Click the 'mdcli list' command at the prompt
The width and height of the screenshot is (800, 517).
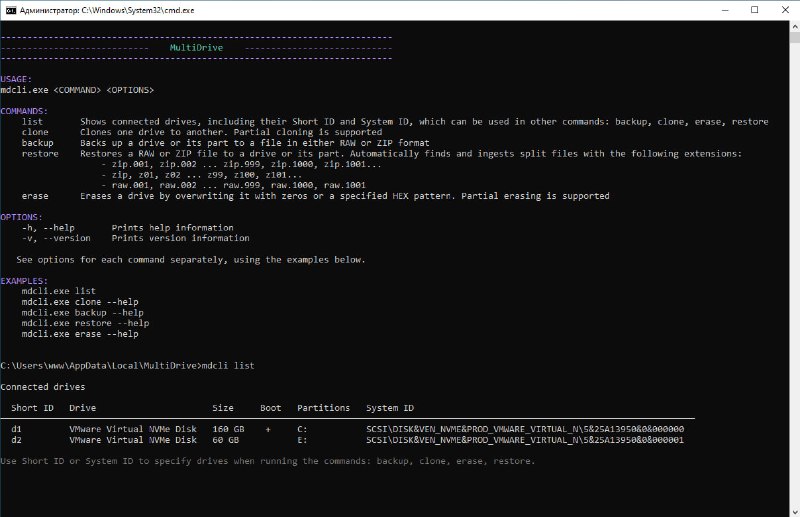(x=228, y=365)
